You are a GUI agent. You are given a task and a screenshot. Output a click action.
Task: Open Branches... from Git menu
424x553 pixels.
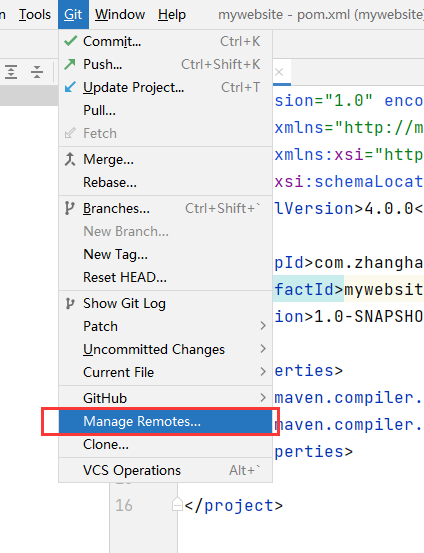(165, 208)
